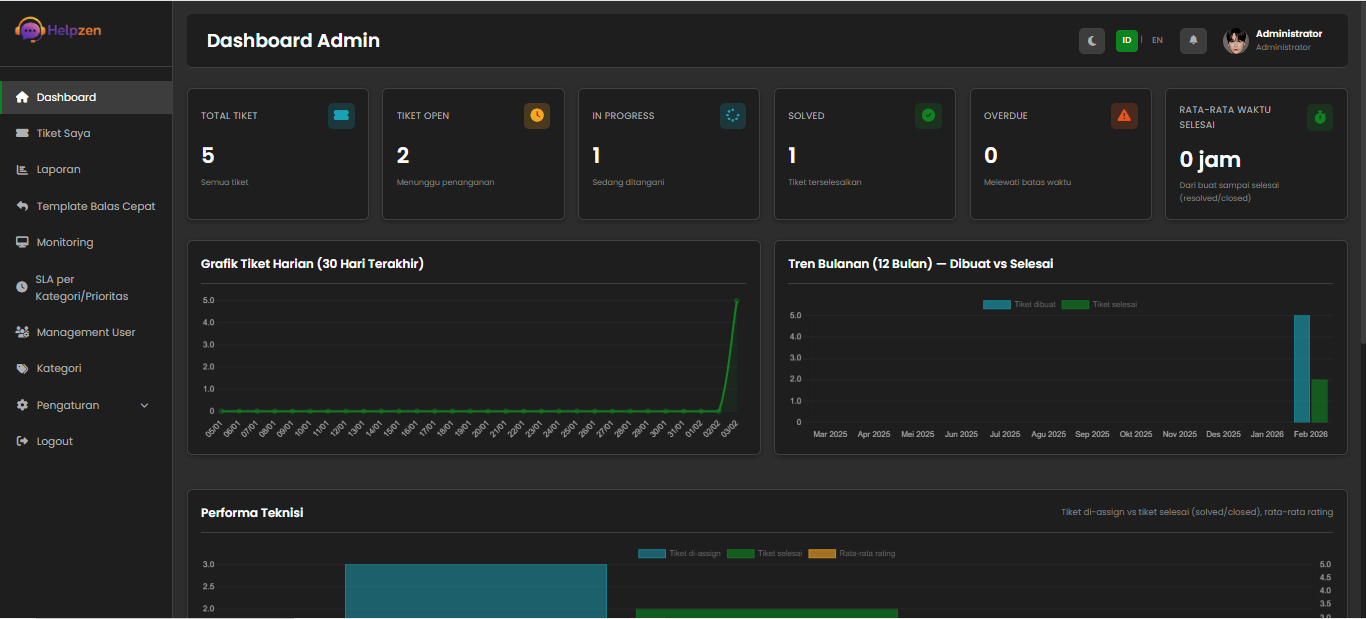
Task: Open the Laporan report icon
Action: (x=22, y=168)
